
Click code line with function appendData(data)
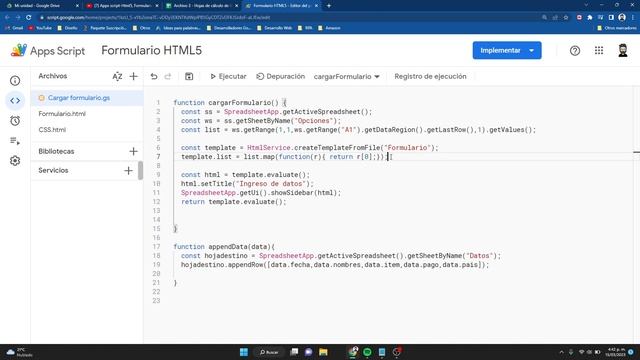(x=224, y=247)
